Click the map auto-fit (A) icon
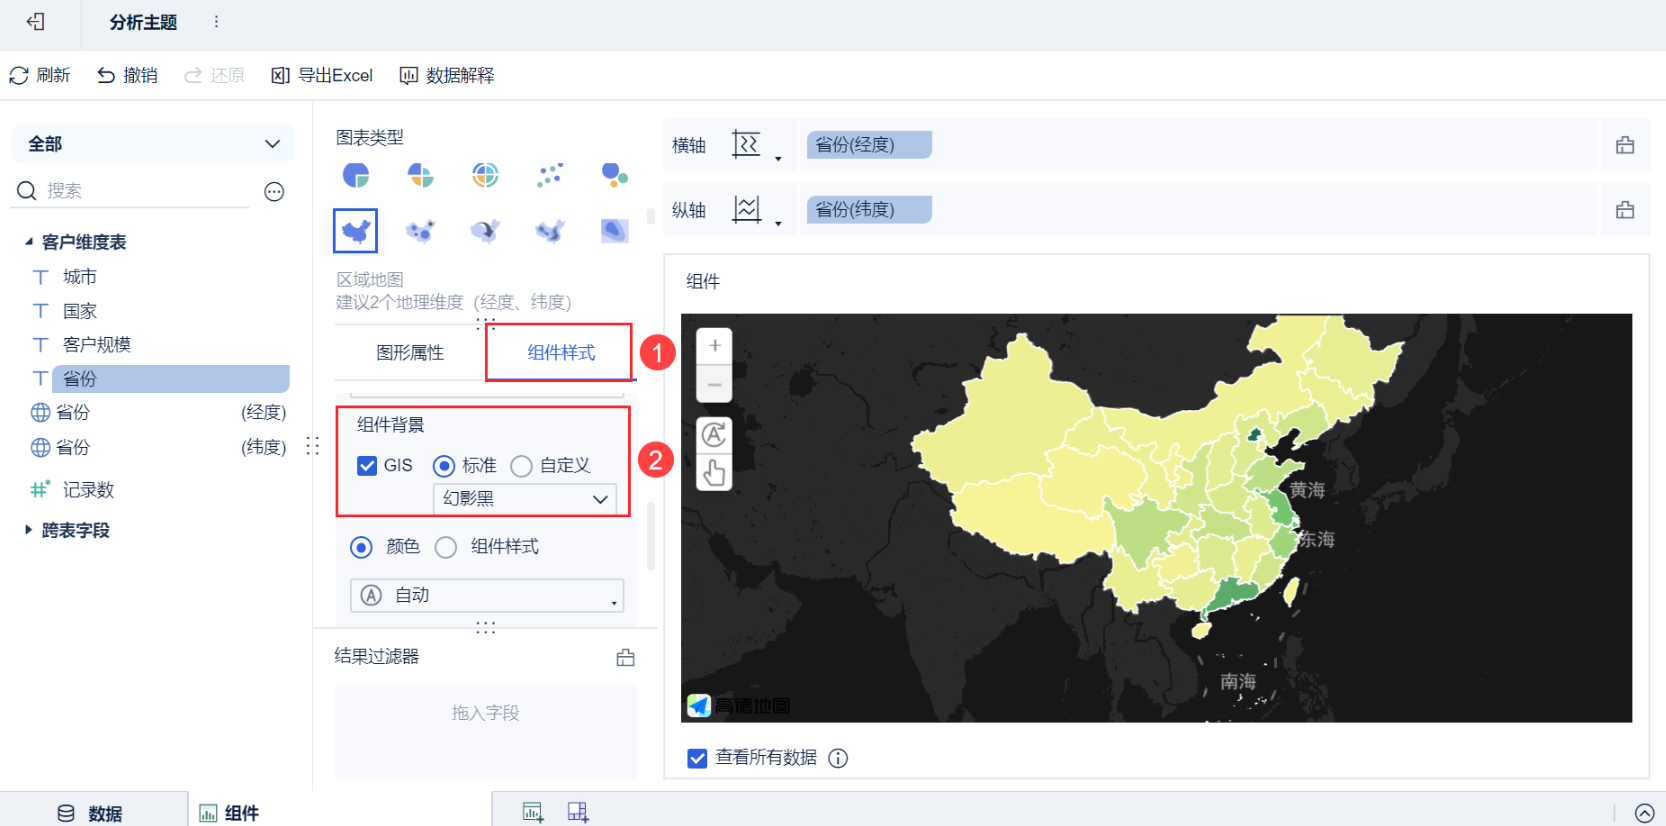 point(714,435)
